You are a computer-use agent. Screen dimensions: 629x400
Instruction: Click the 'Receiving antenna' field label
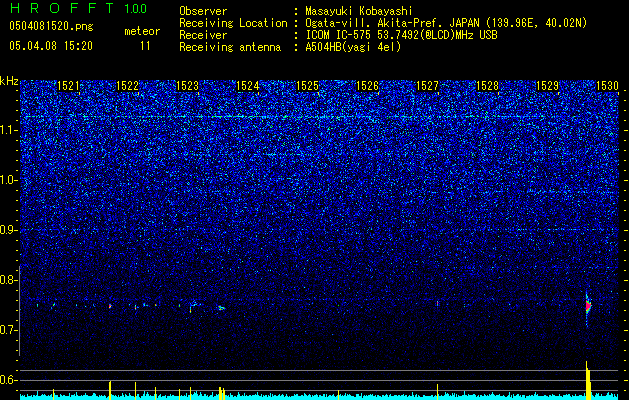230,47
